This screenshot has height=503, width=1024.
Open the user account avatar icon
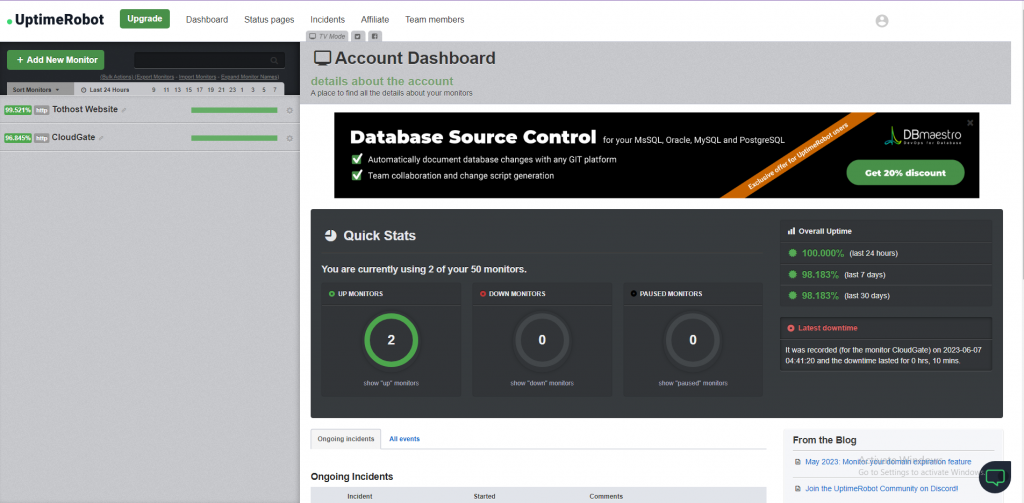tap(882, 21)
